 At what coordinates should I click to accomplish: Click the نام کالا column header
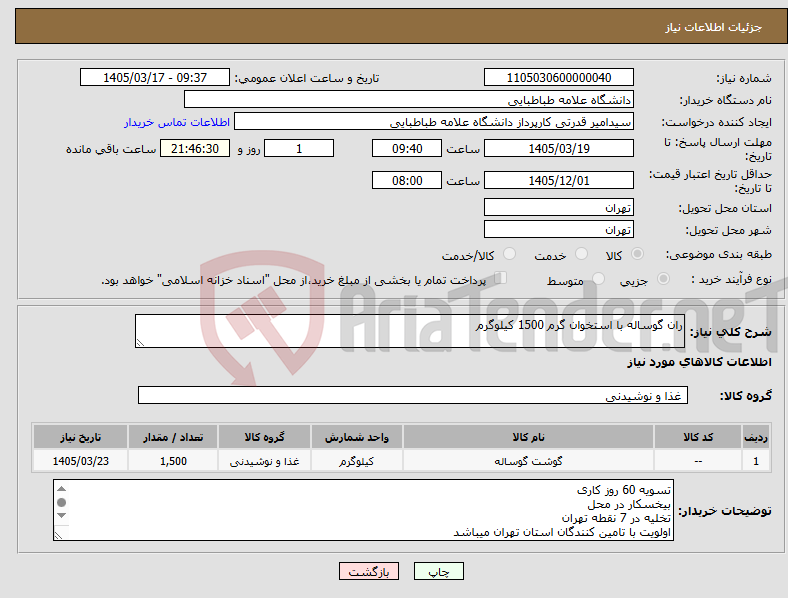click(528, 437)
